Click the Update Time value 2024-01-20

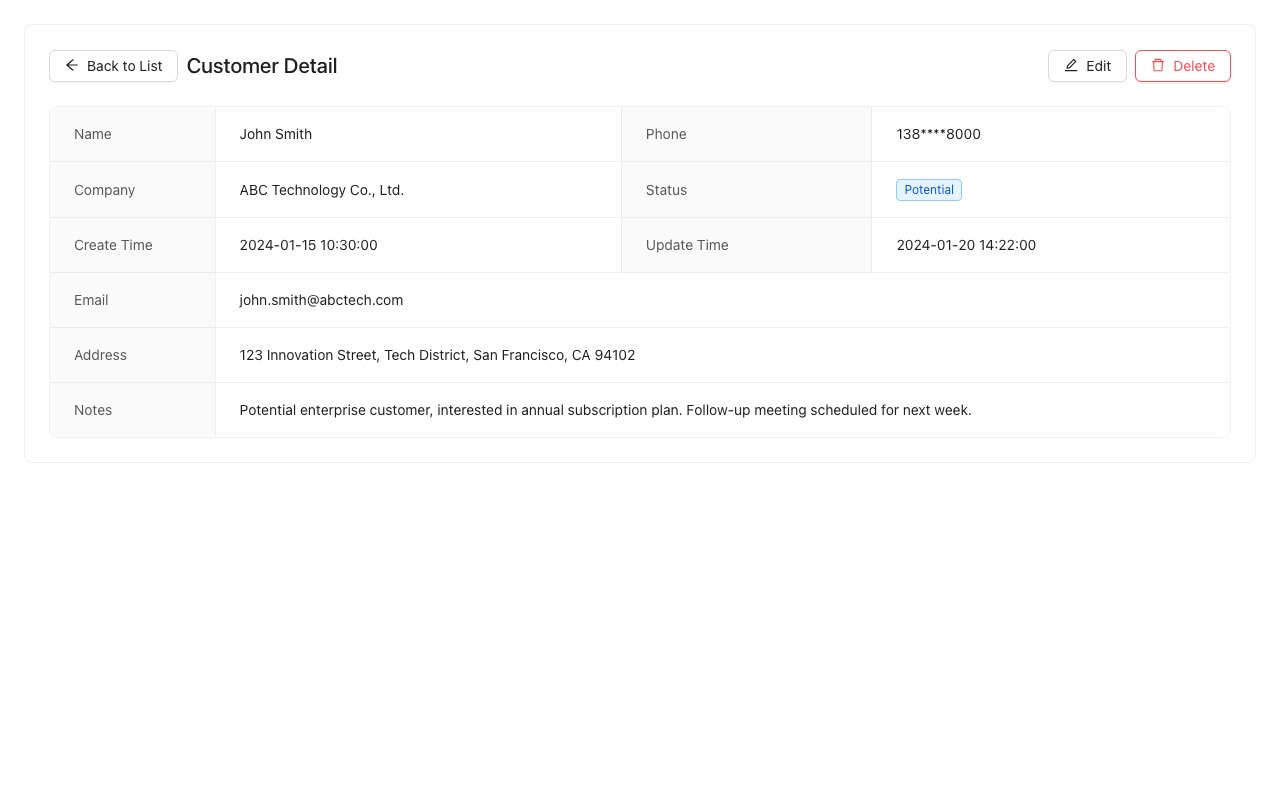[x=966, y=245]
